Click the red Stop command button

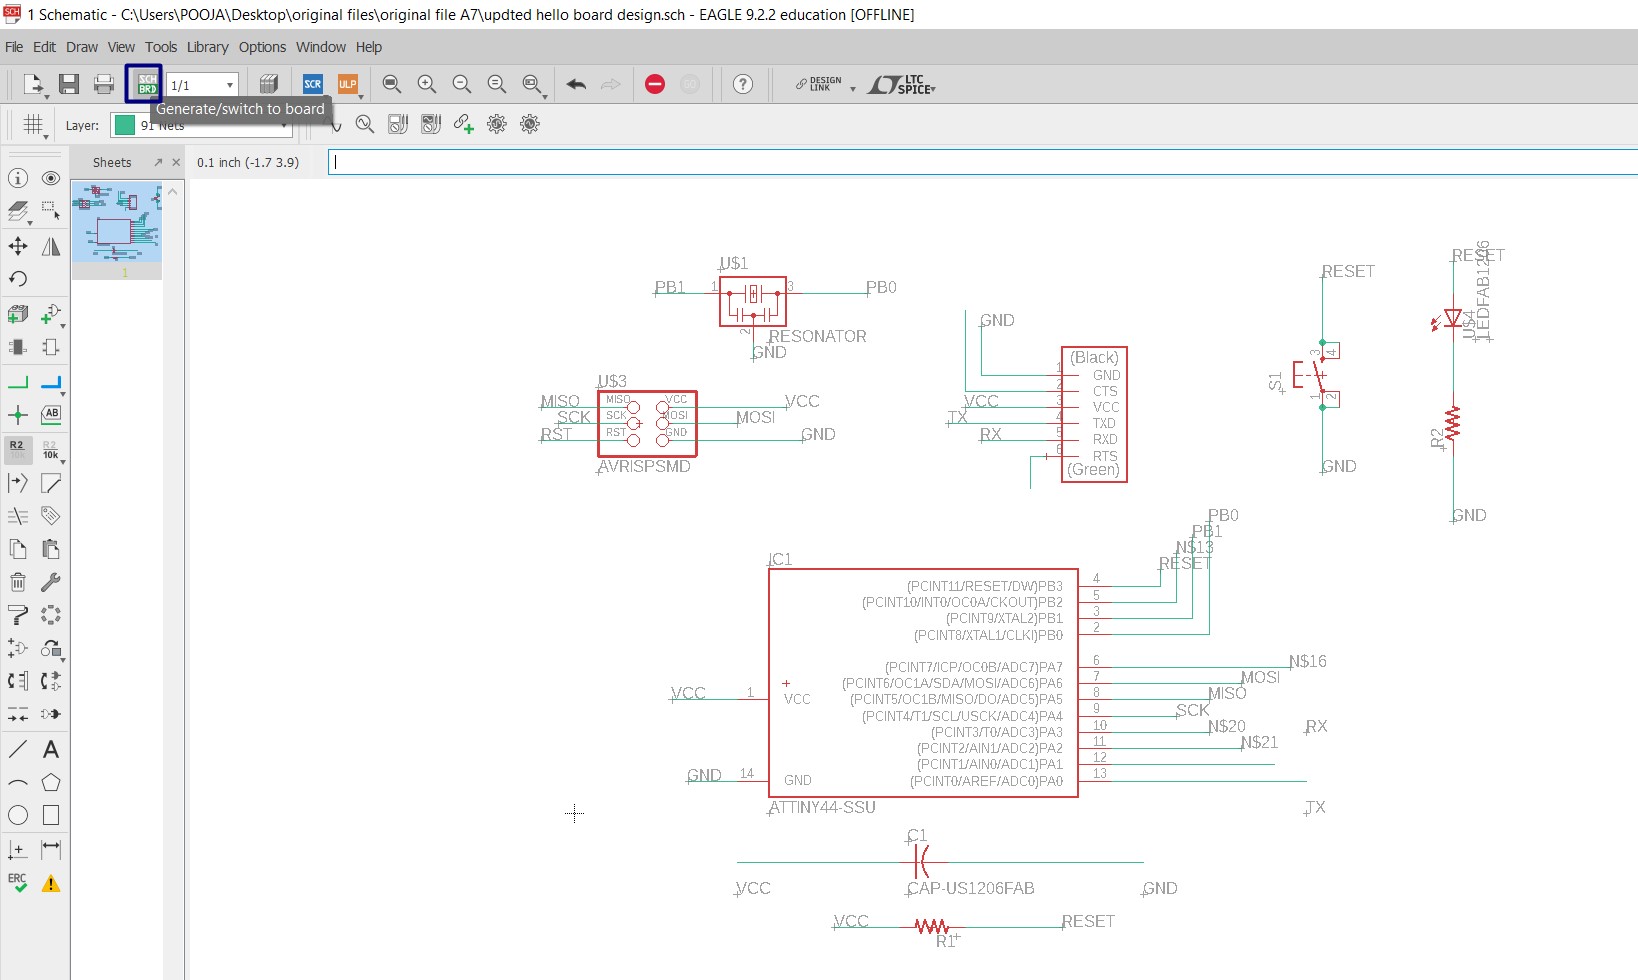pyautogui.click(x=655, y=84)
